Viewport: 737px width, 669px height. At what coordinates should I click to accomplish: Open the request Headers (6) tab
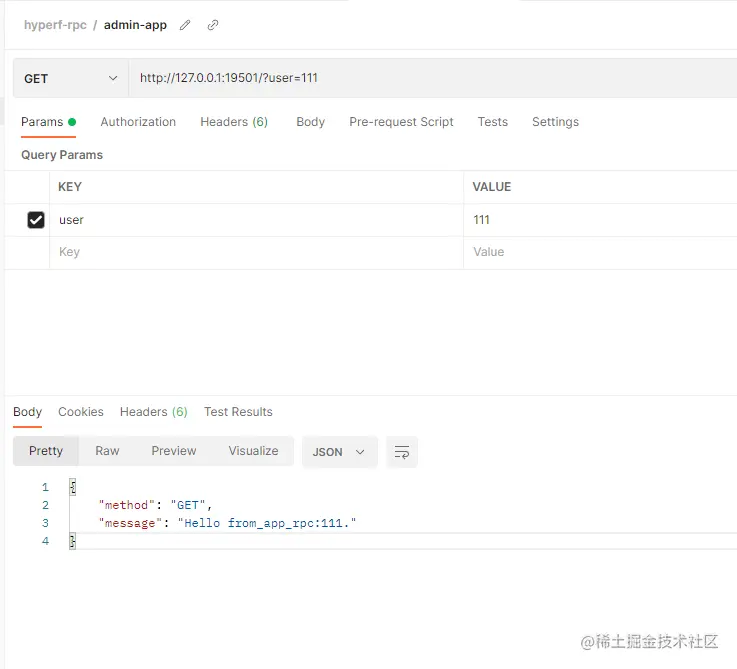point(234,122)
